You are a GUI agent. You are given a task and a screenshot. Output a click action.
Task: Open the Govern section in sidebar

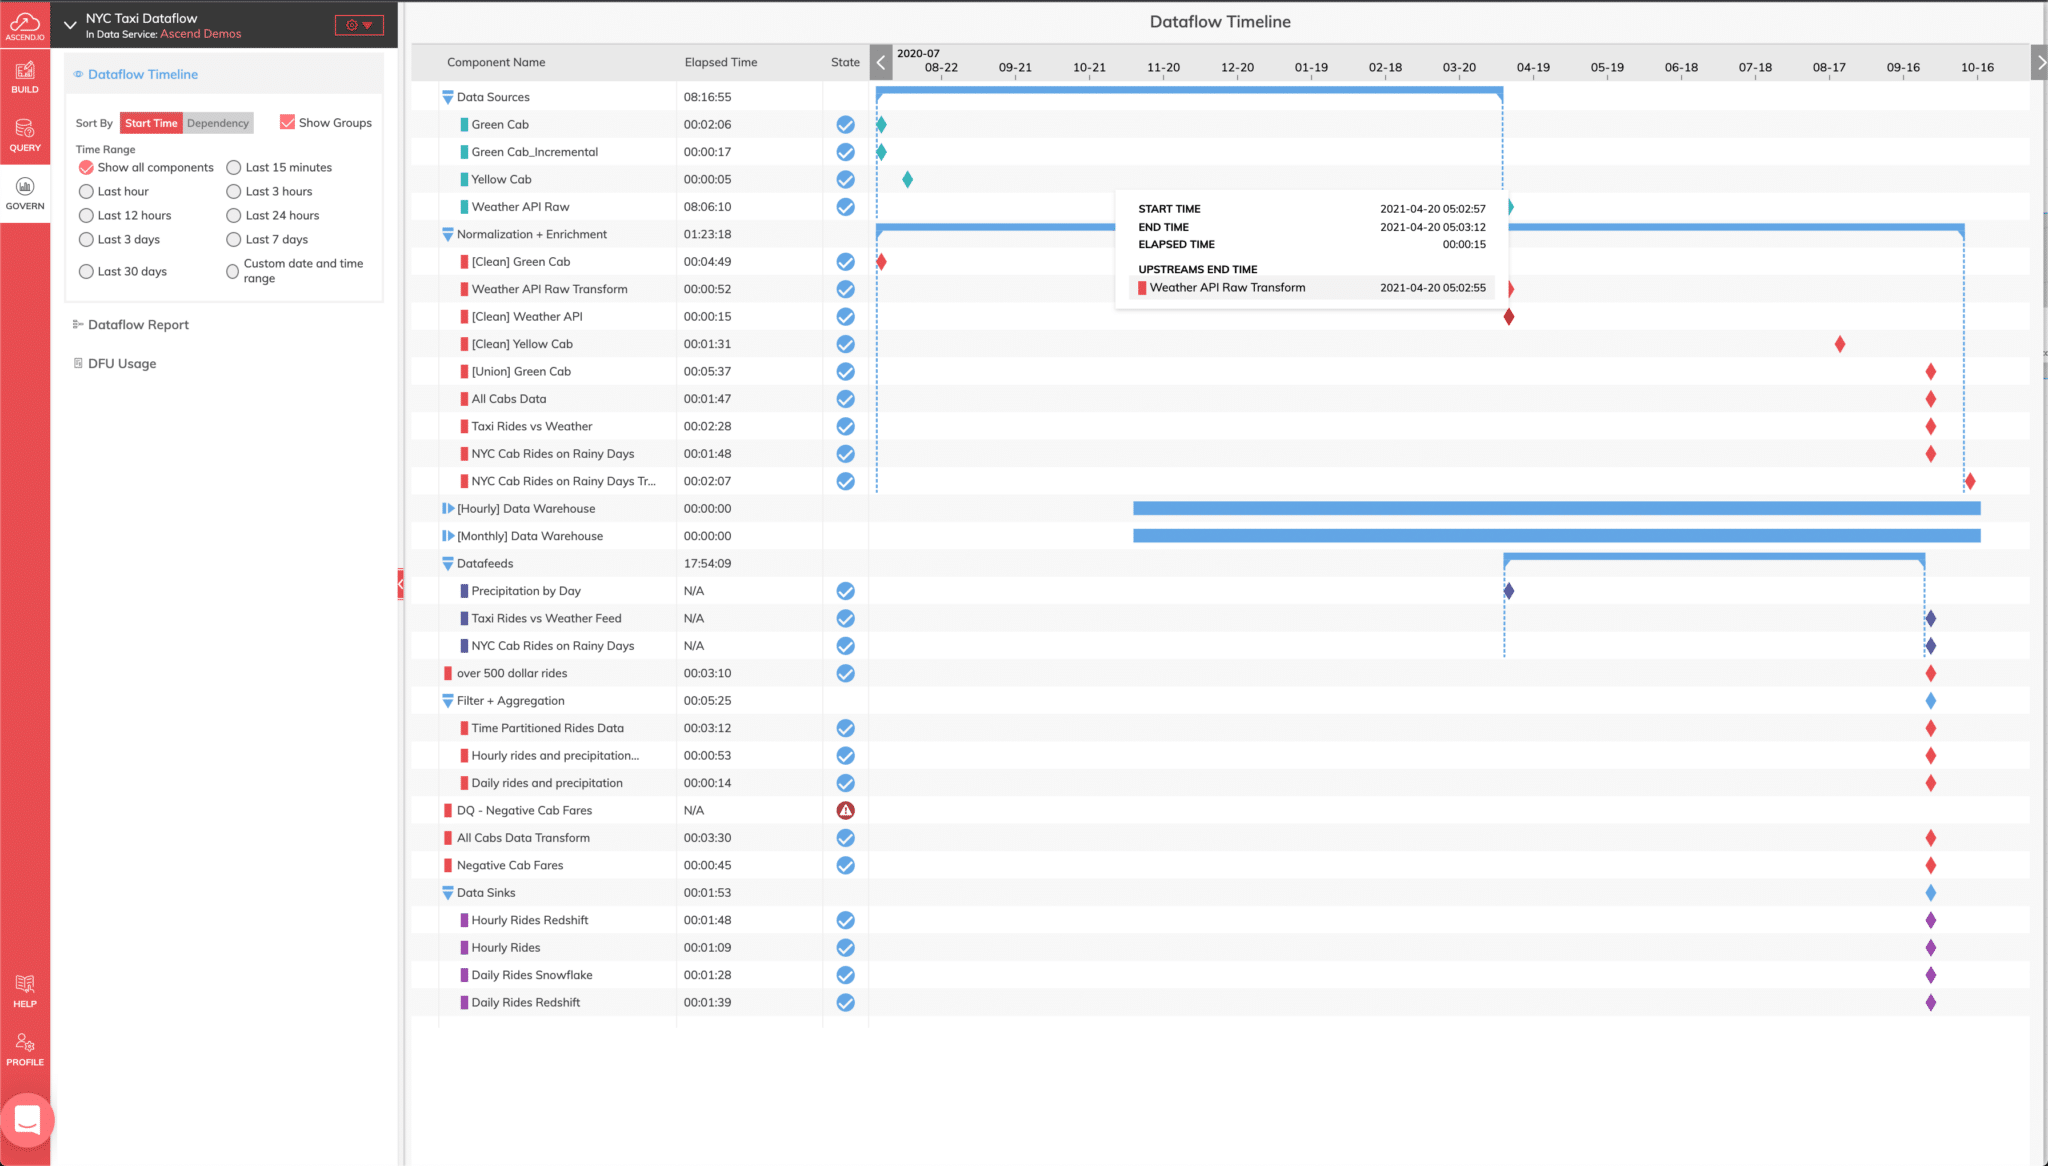coord(25,193)
